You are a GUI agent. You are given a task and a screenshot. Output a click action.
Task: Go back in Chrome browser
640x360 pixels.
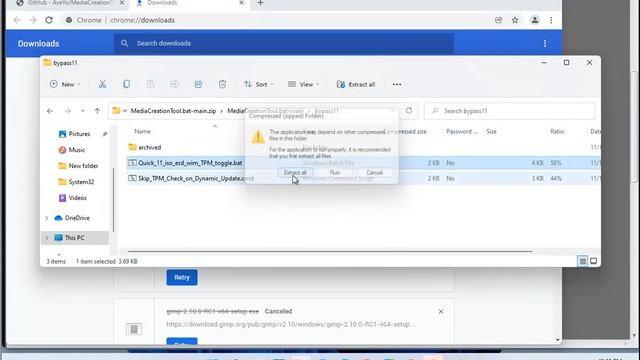click(x=17, y=20)
